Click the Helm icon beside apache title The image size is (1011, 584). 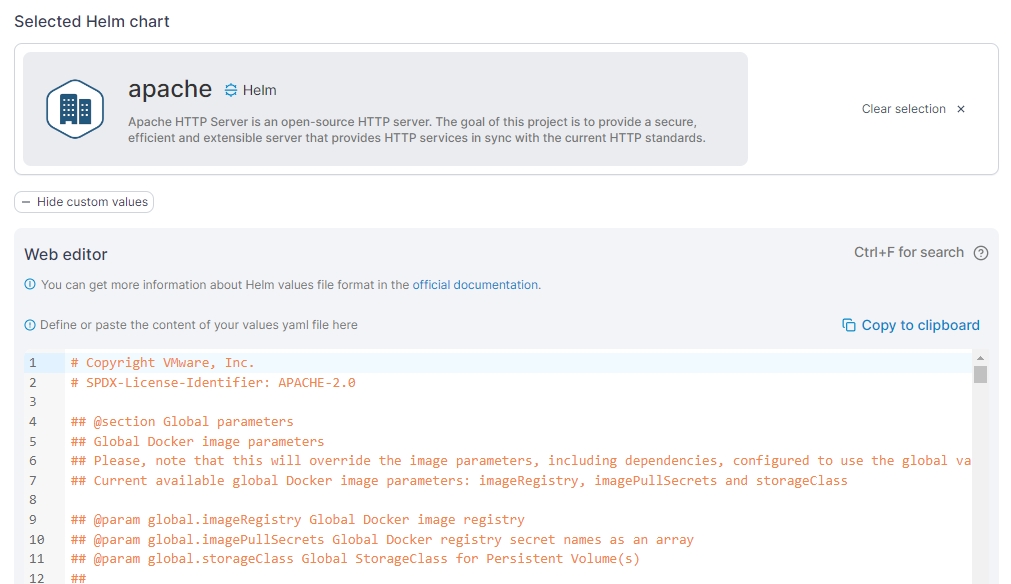coord(231,90)
